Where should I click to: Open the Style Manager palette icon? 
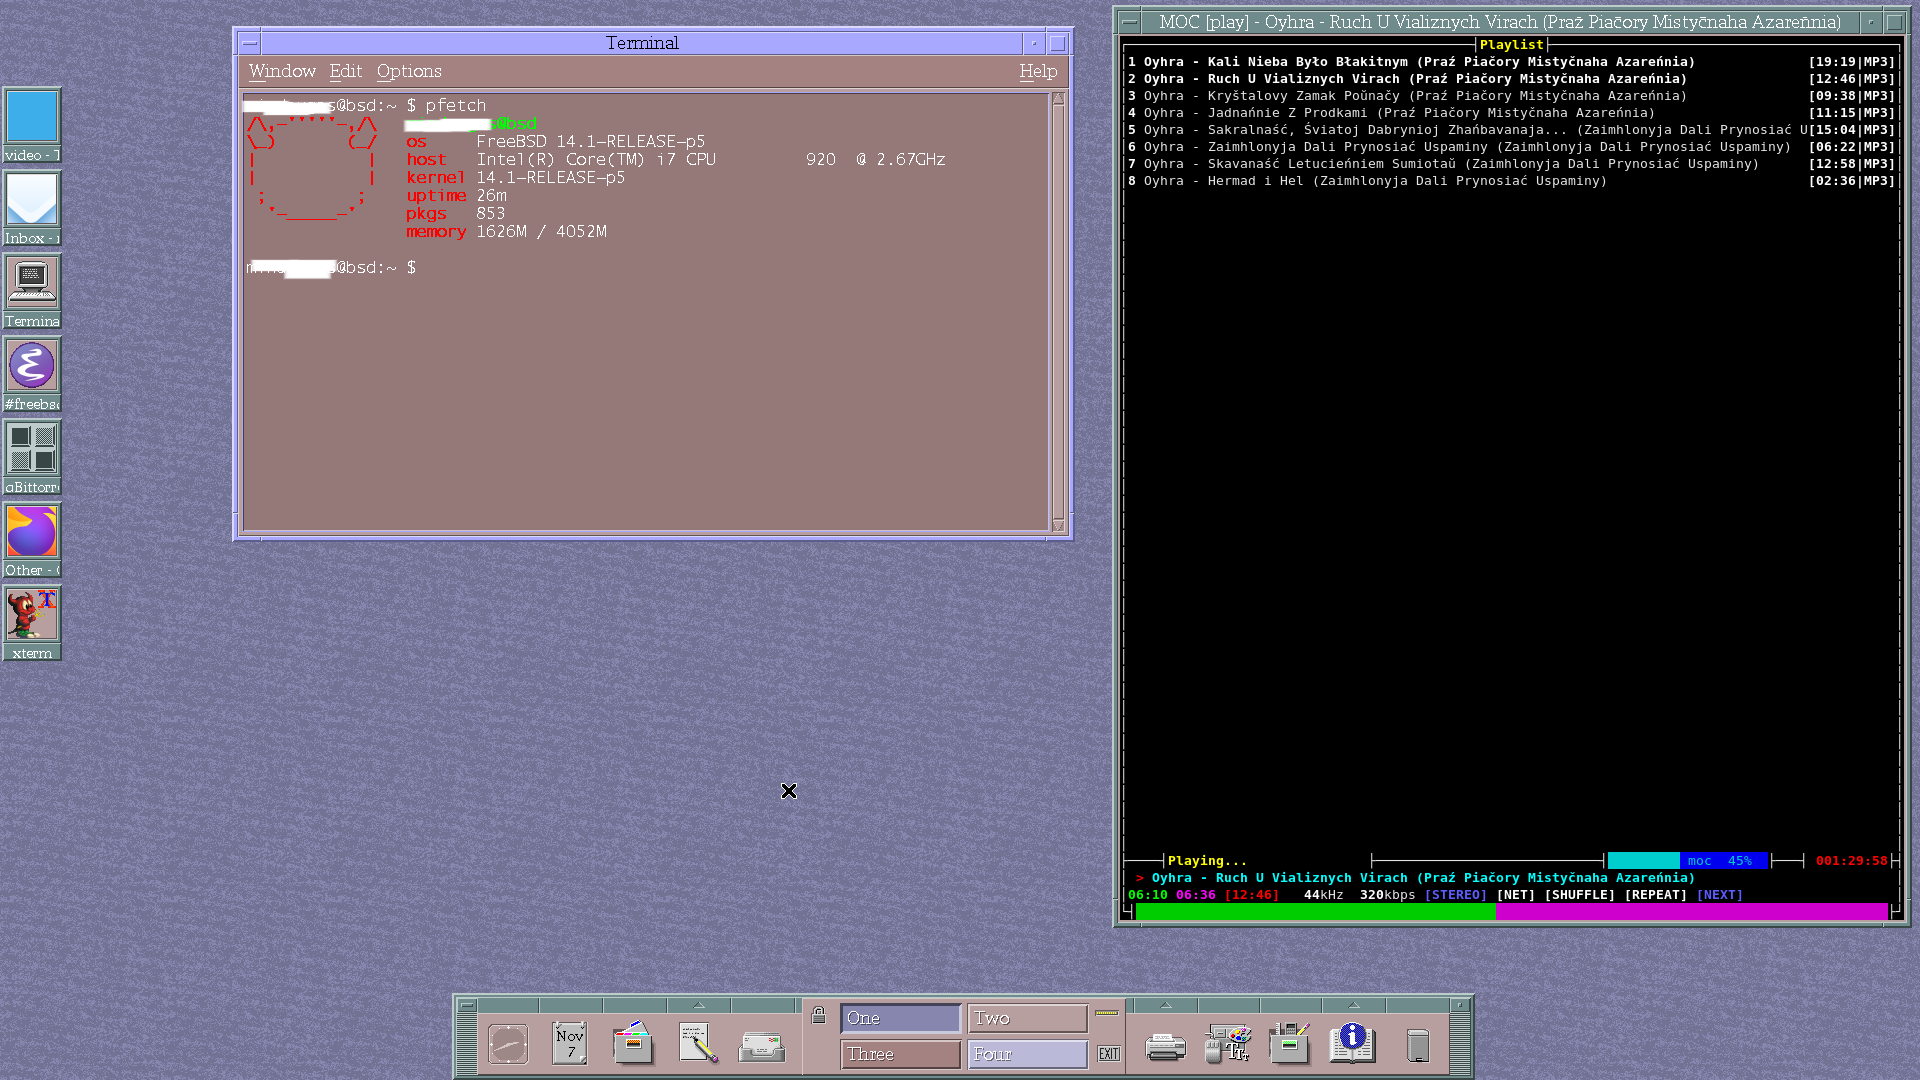1228,1043
